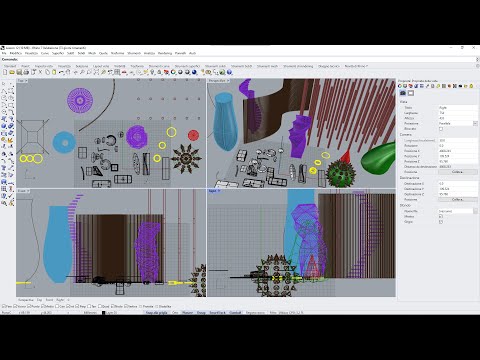480x360 pixels.
Task: Open the Layers icon in Standard toolbar
Action: pyautogui.click(x=166, y=72)
